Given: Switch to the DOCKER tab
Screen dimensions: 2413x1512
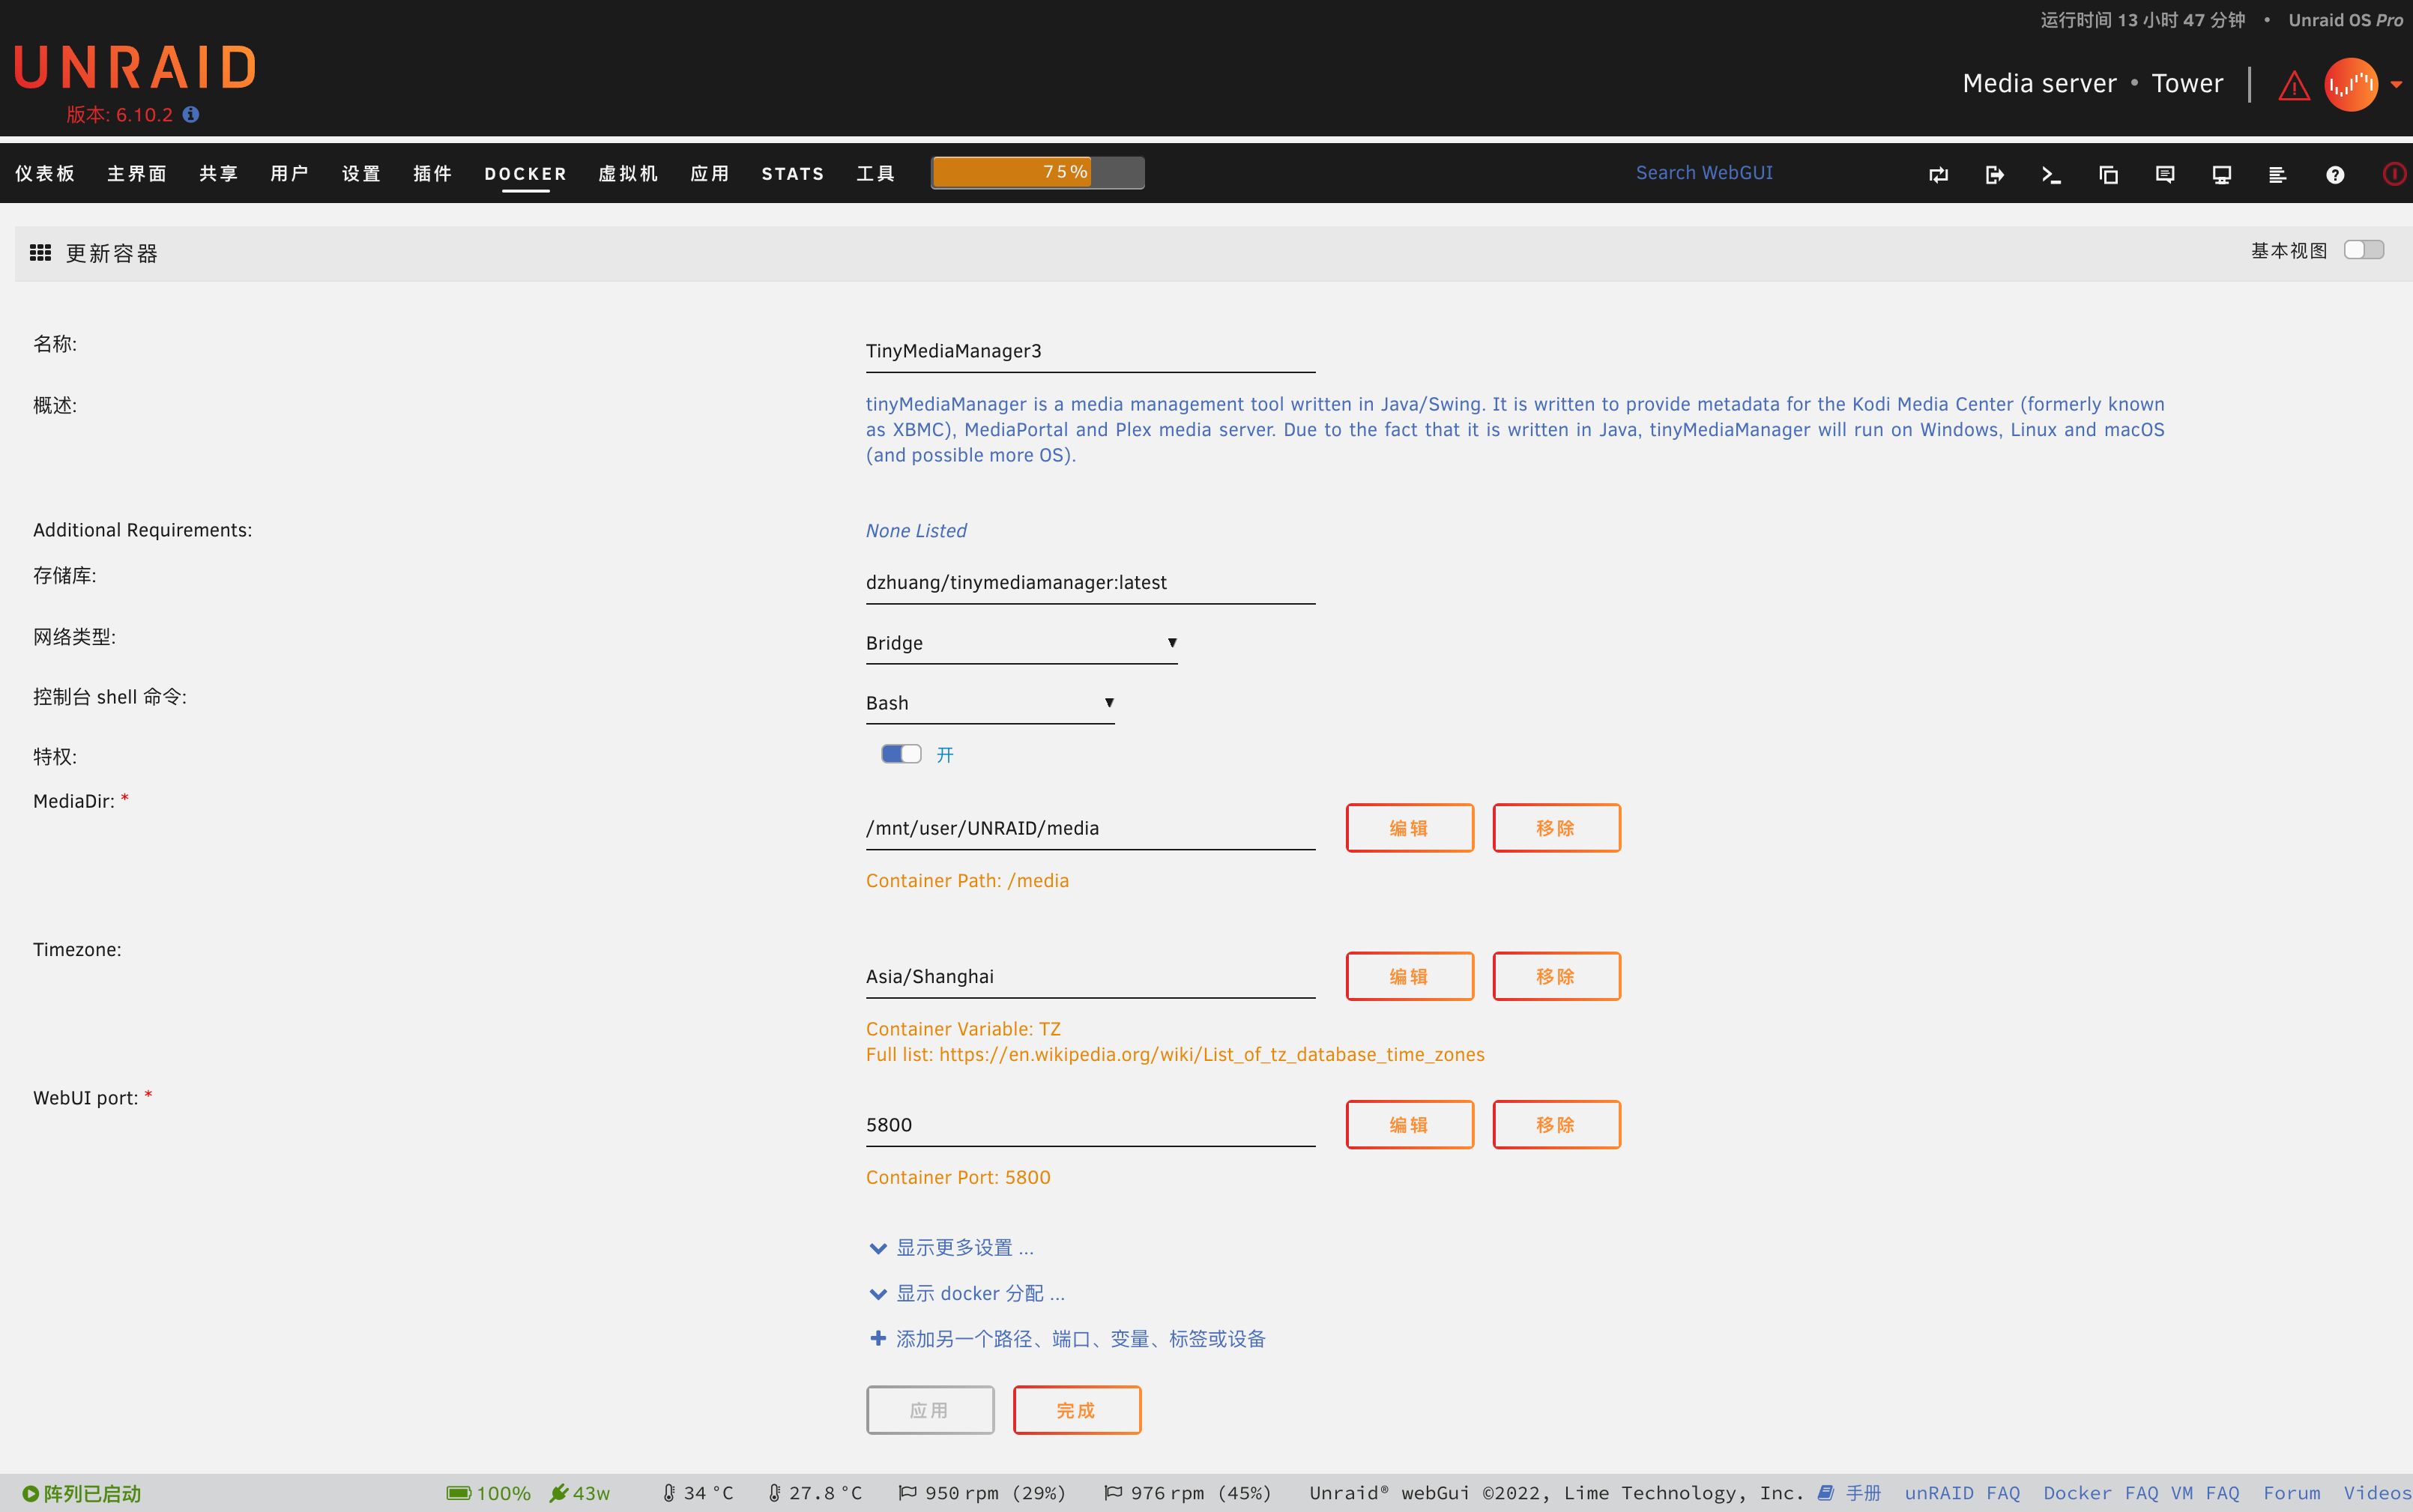Looking at the screenshot, I should point(525,173).
